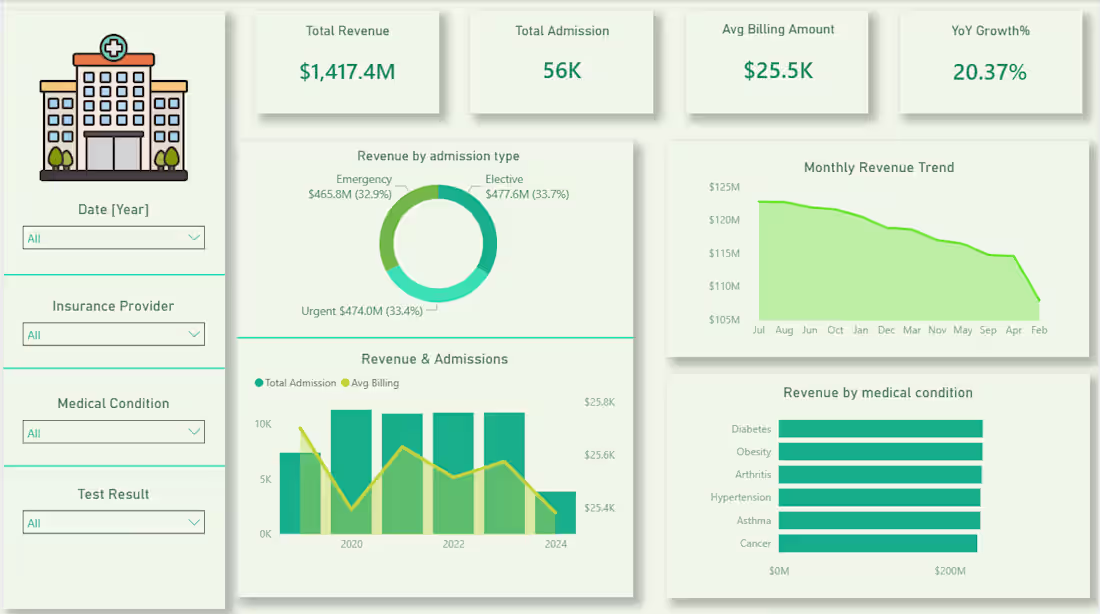Click the Avg Billing legend marker
Viewport: 1100px width, 614px height.
tap(345, 382)
